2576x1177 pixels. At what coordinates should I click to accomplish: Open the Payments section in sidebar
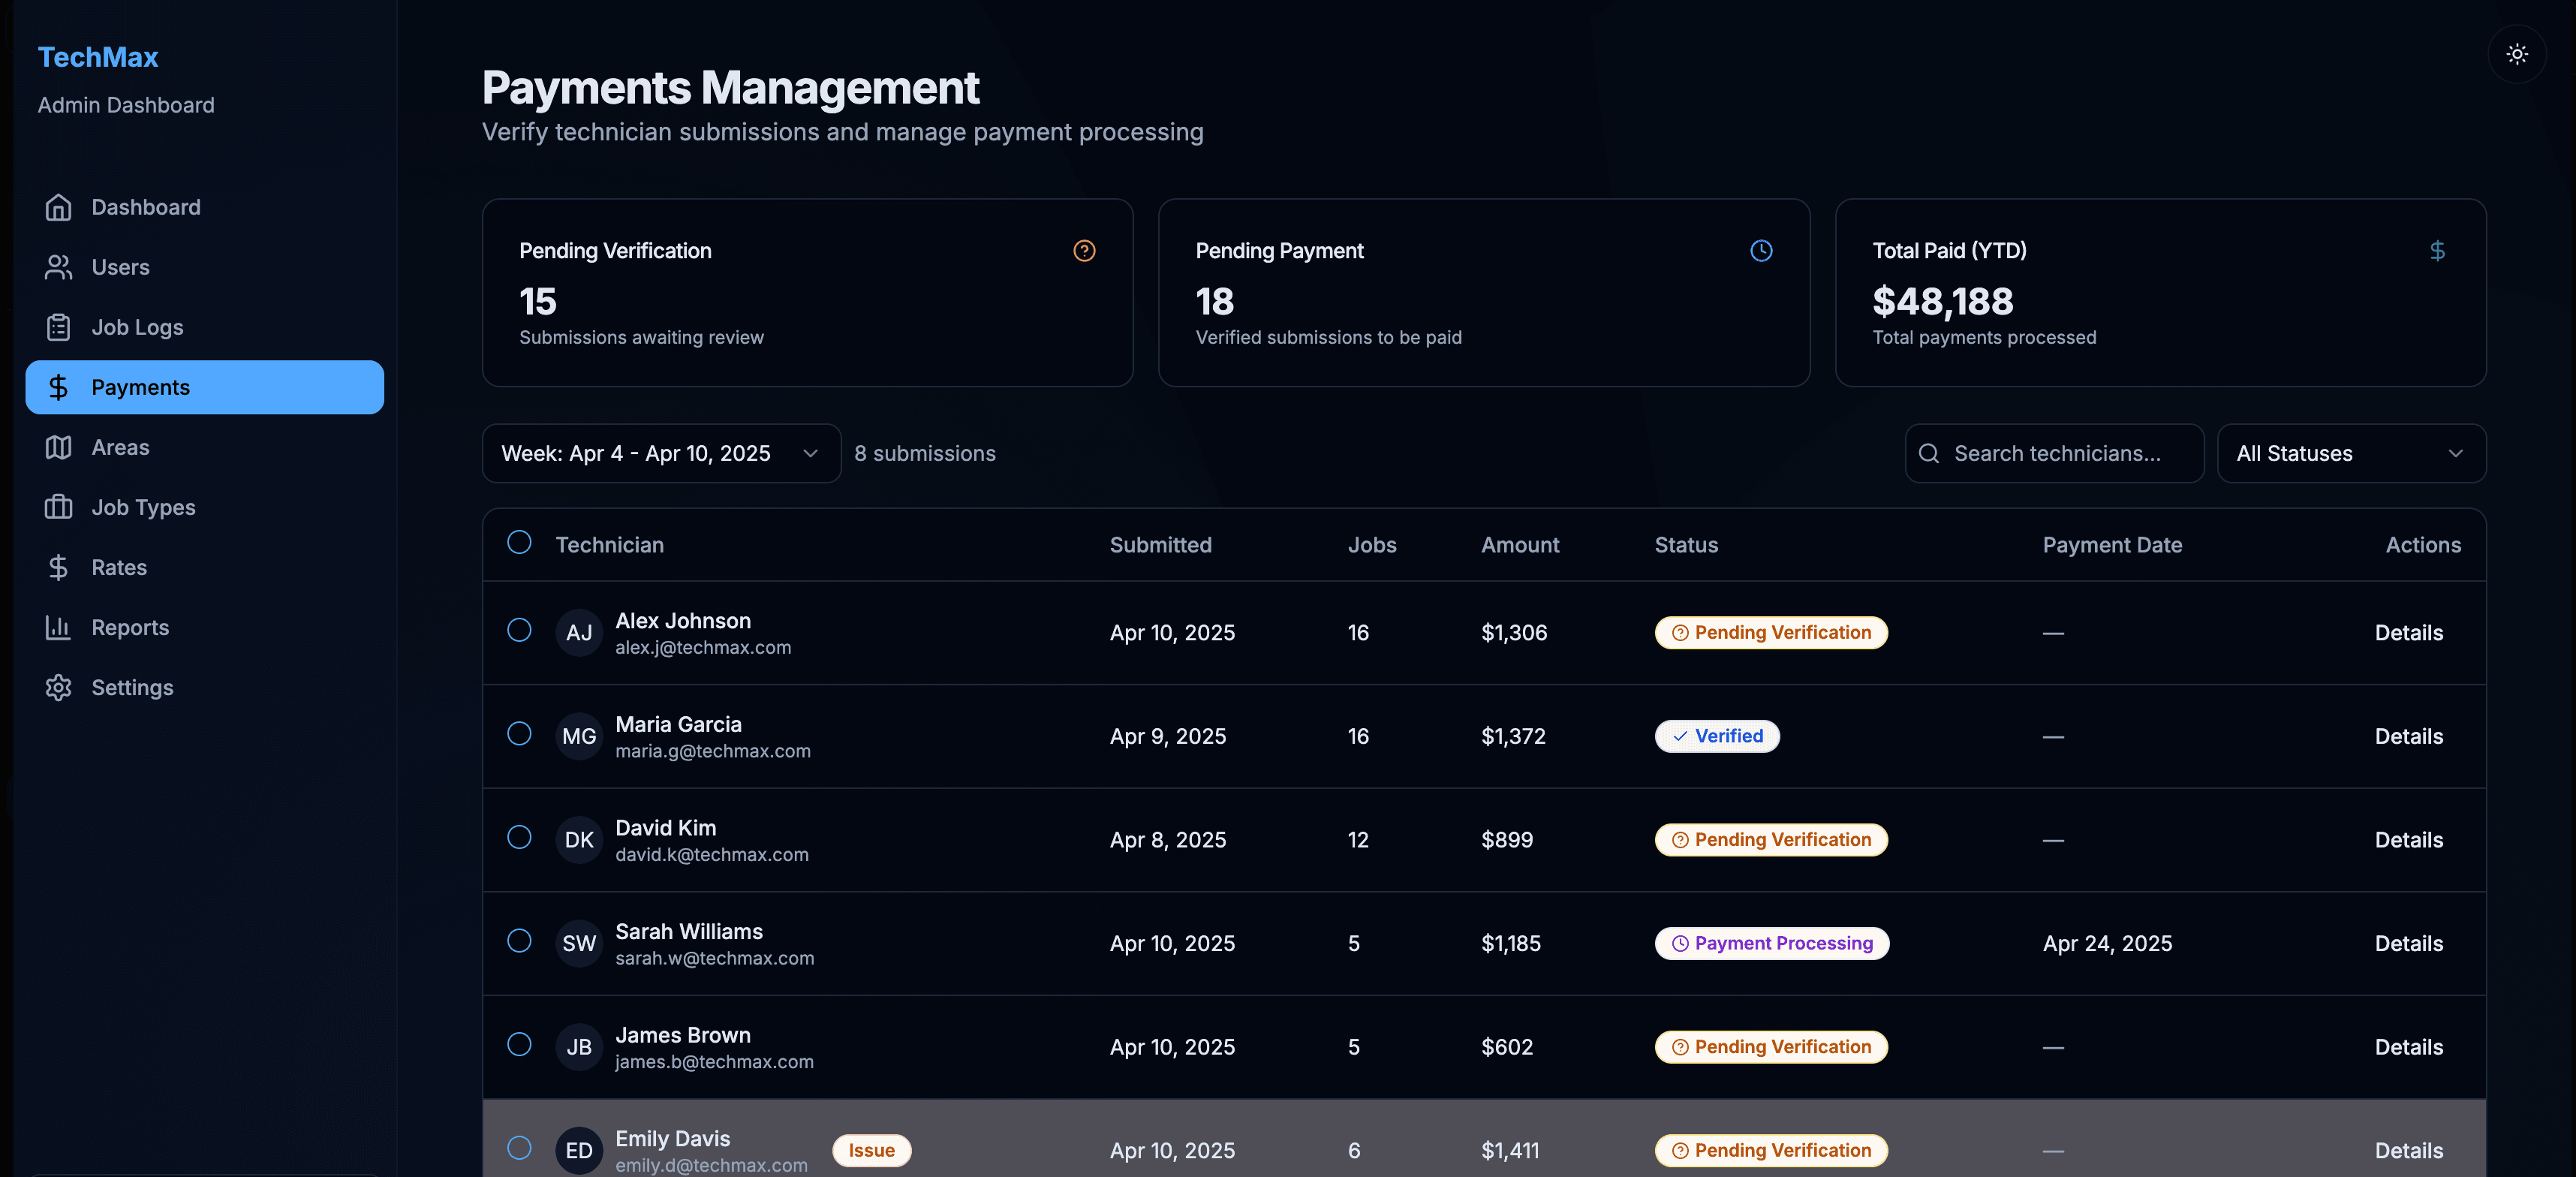point(141,387)
